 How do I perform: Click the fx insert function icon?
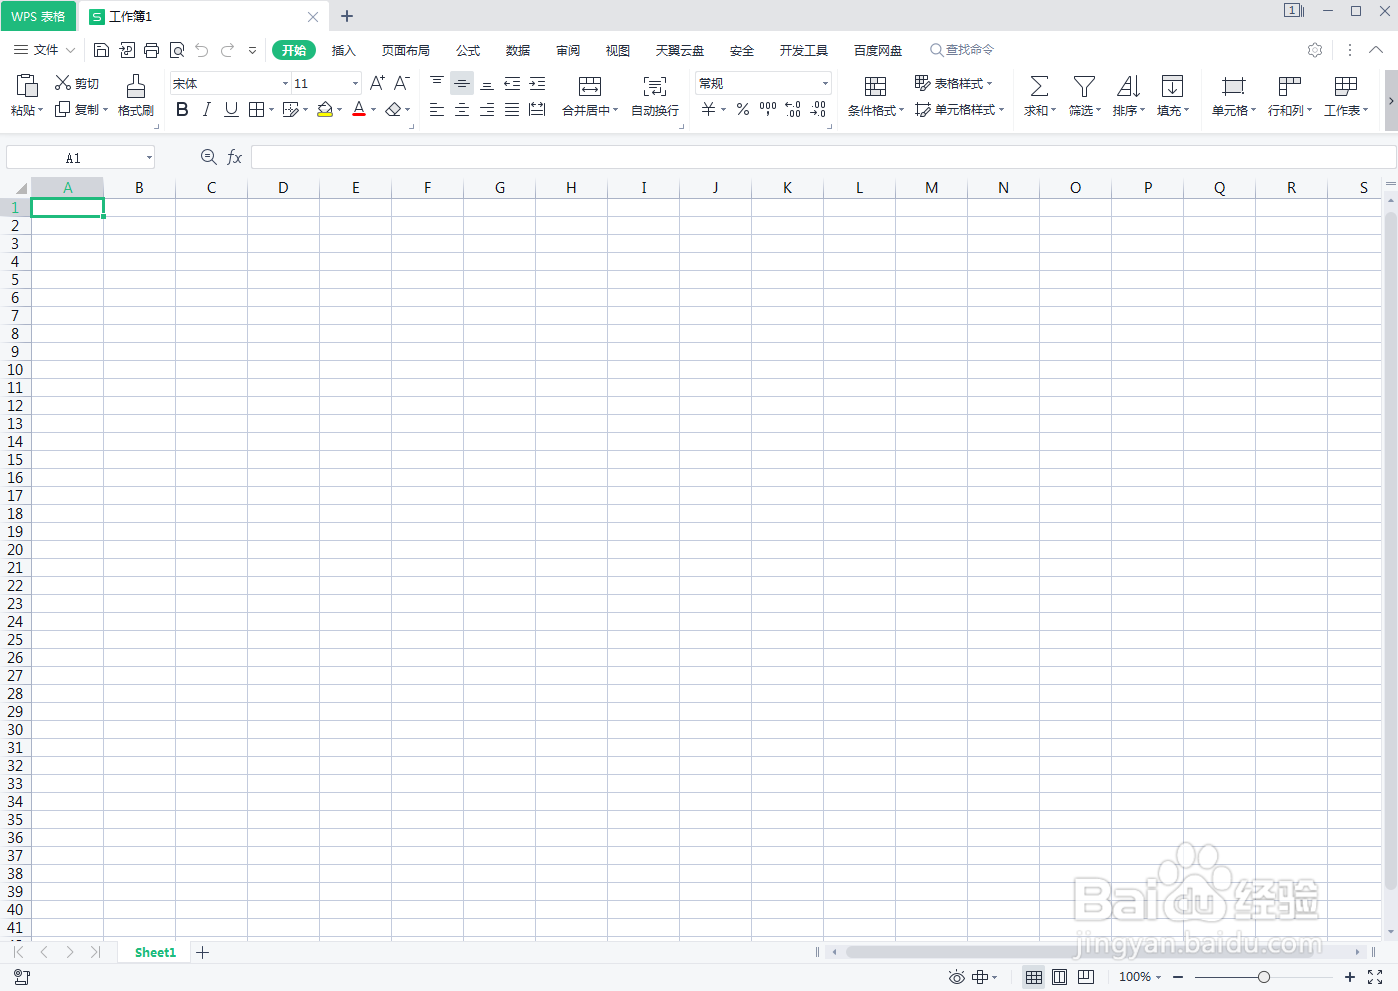pos(235,157)
